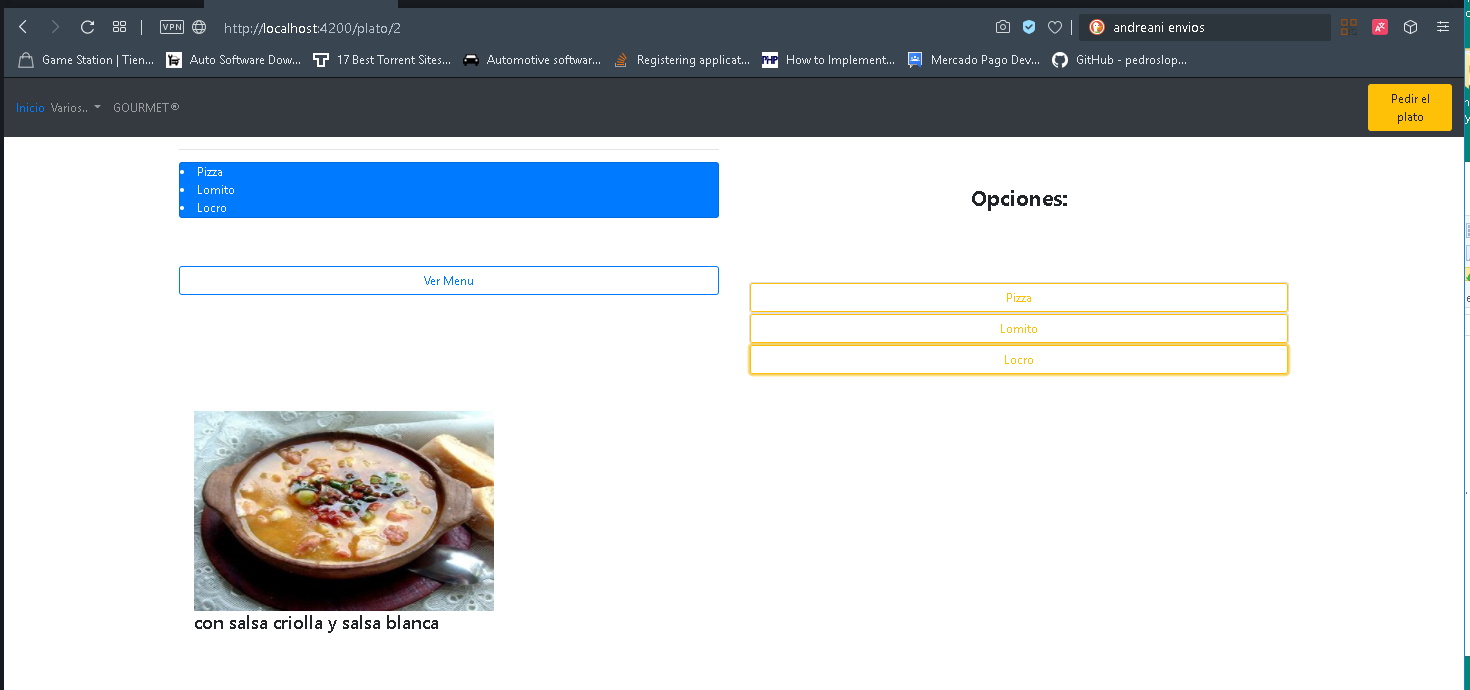Click 'Lomito' in the blue list

(x=215, y=190)
